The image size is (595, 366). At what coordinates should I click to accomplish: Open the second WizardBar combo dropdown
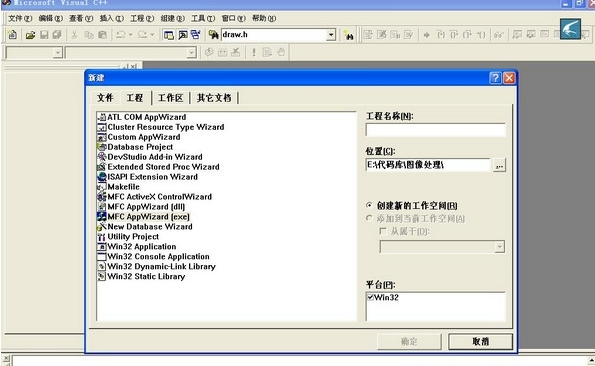coord(192,52)
